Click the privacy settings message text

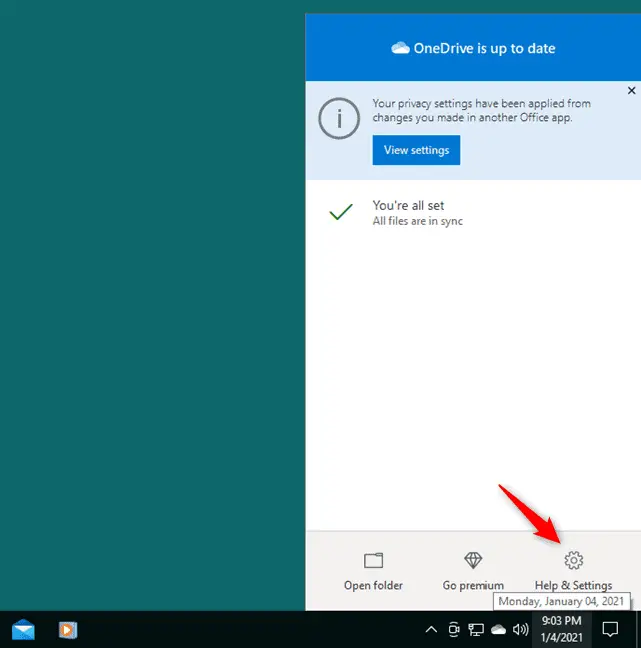point(481,110)
